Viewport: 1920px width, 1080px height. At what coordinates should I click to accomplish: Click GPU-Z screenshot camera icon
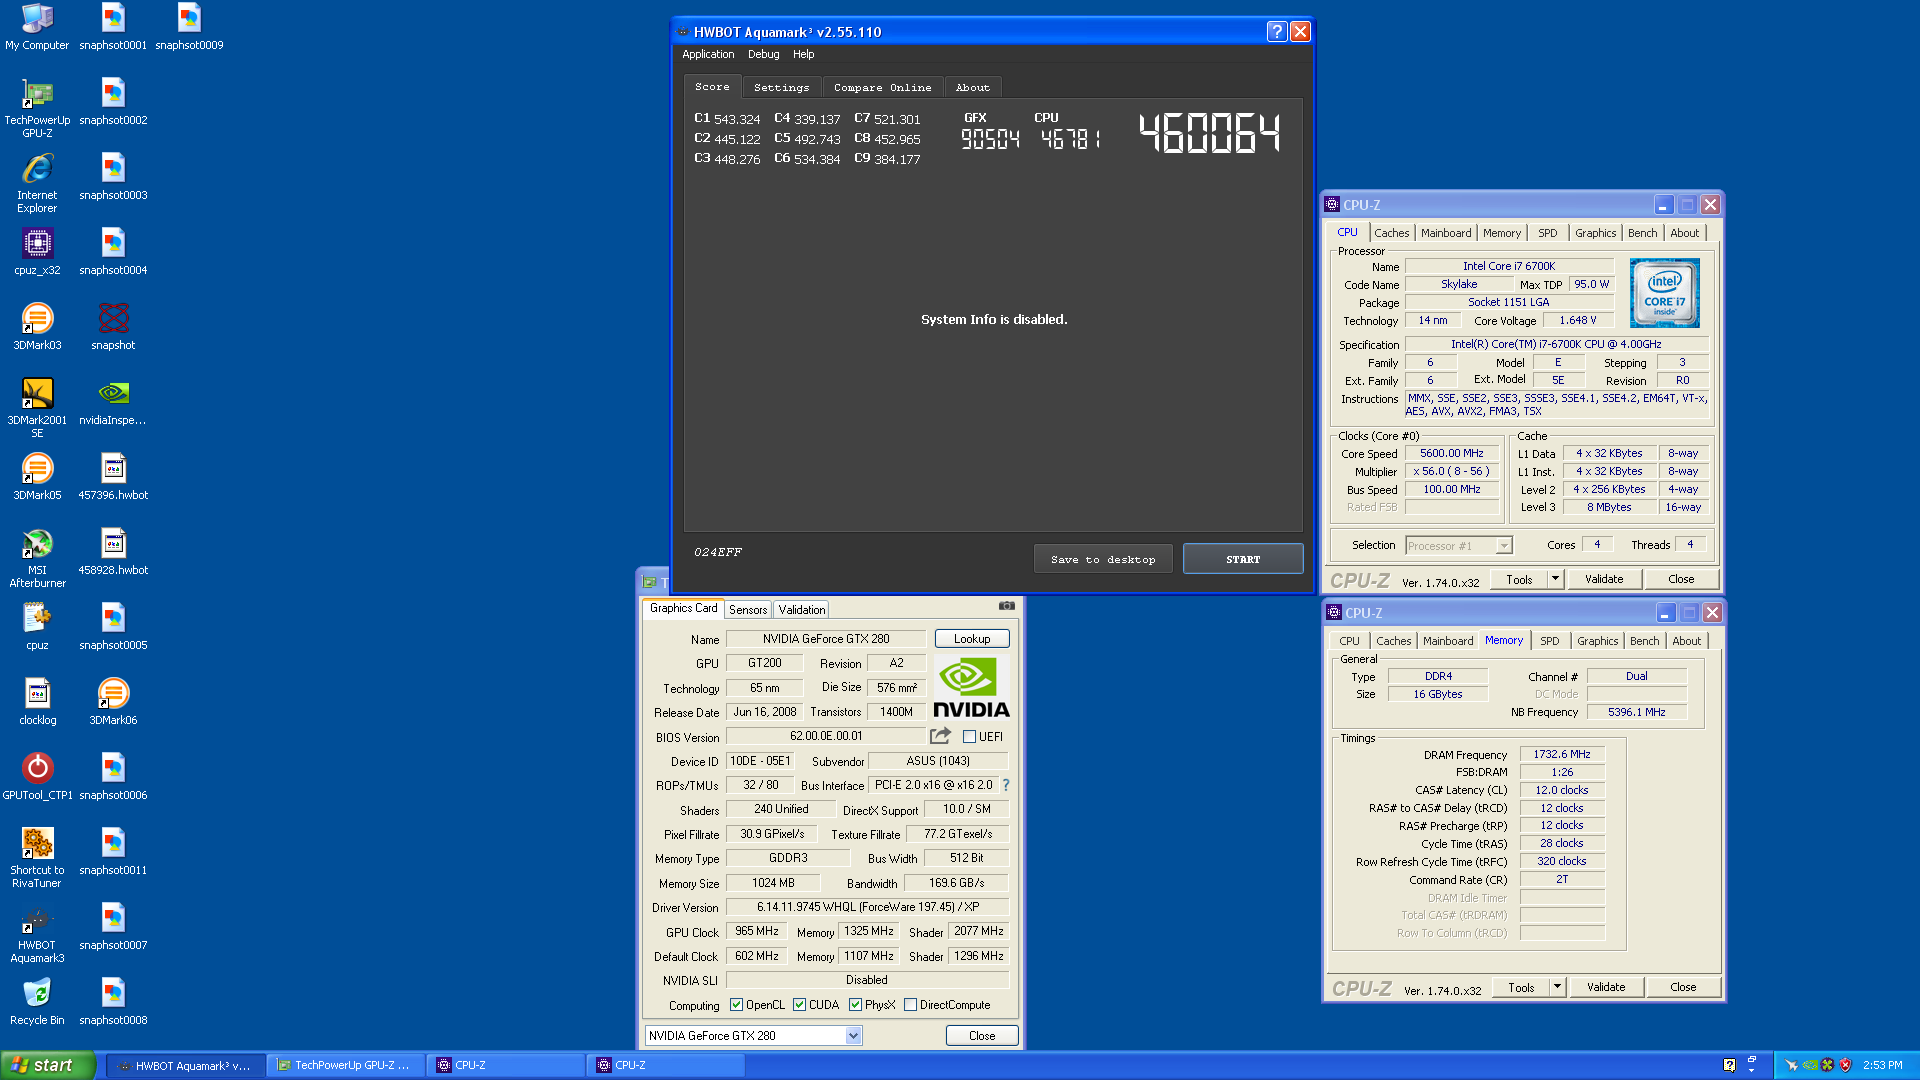point(1006,606)
